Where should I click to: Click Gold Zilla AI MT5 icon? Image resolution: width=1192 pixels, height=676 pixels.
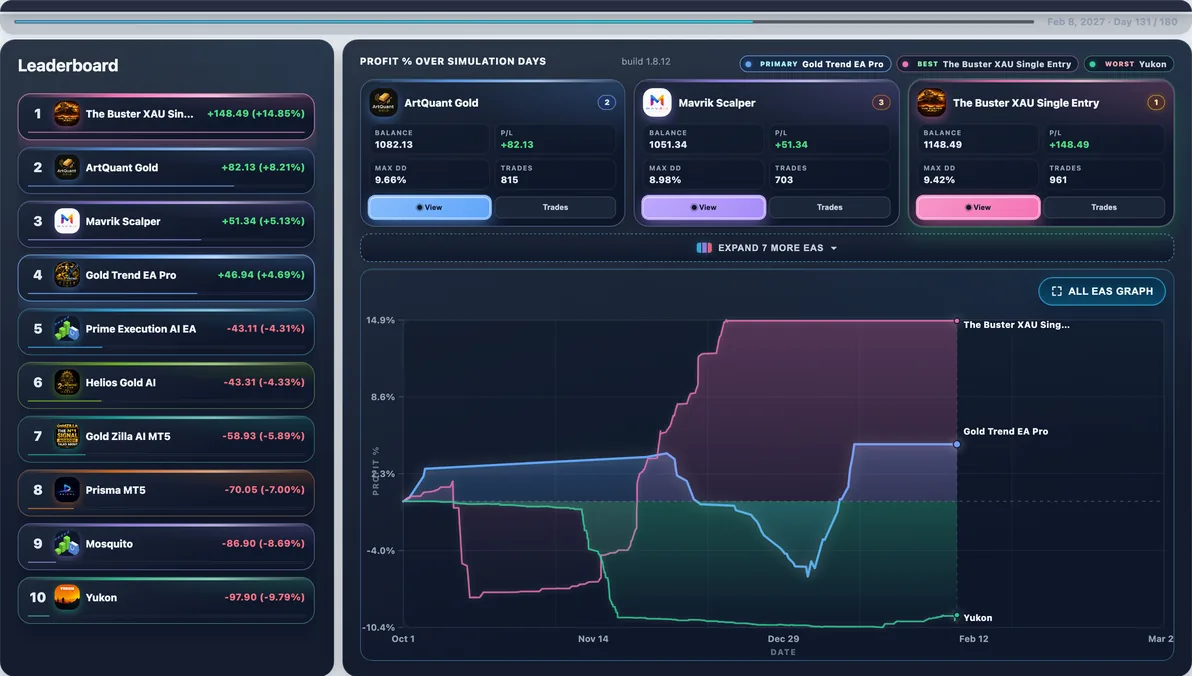[x=67, y=436]
